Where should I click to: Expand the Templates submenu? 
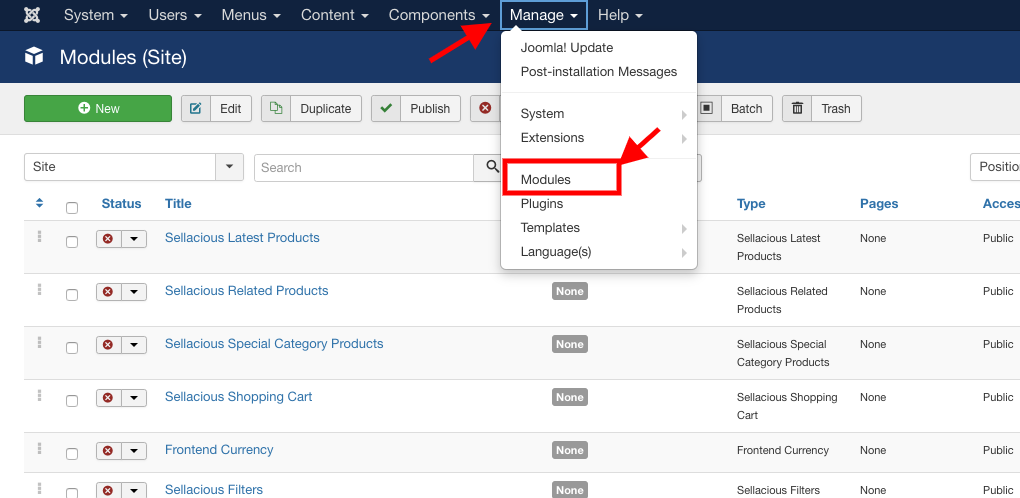(598, 228)
